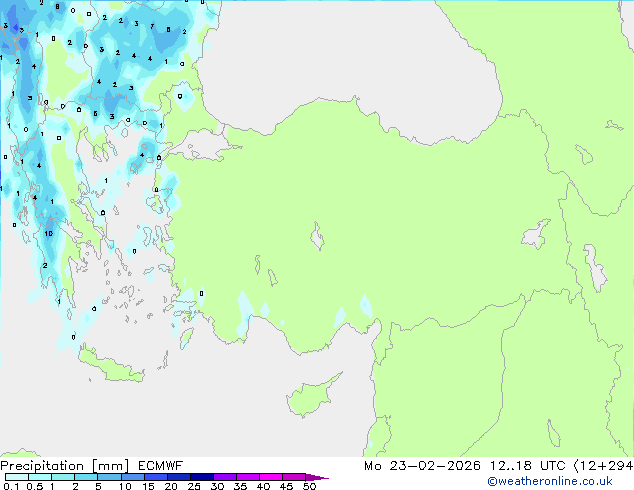The width and height of the screenshot is (634, 490).
Task: Pick the bright magenta 40–45 mm legend swatch
Action: pyautogui.click(x=271, y=477)
